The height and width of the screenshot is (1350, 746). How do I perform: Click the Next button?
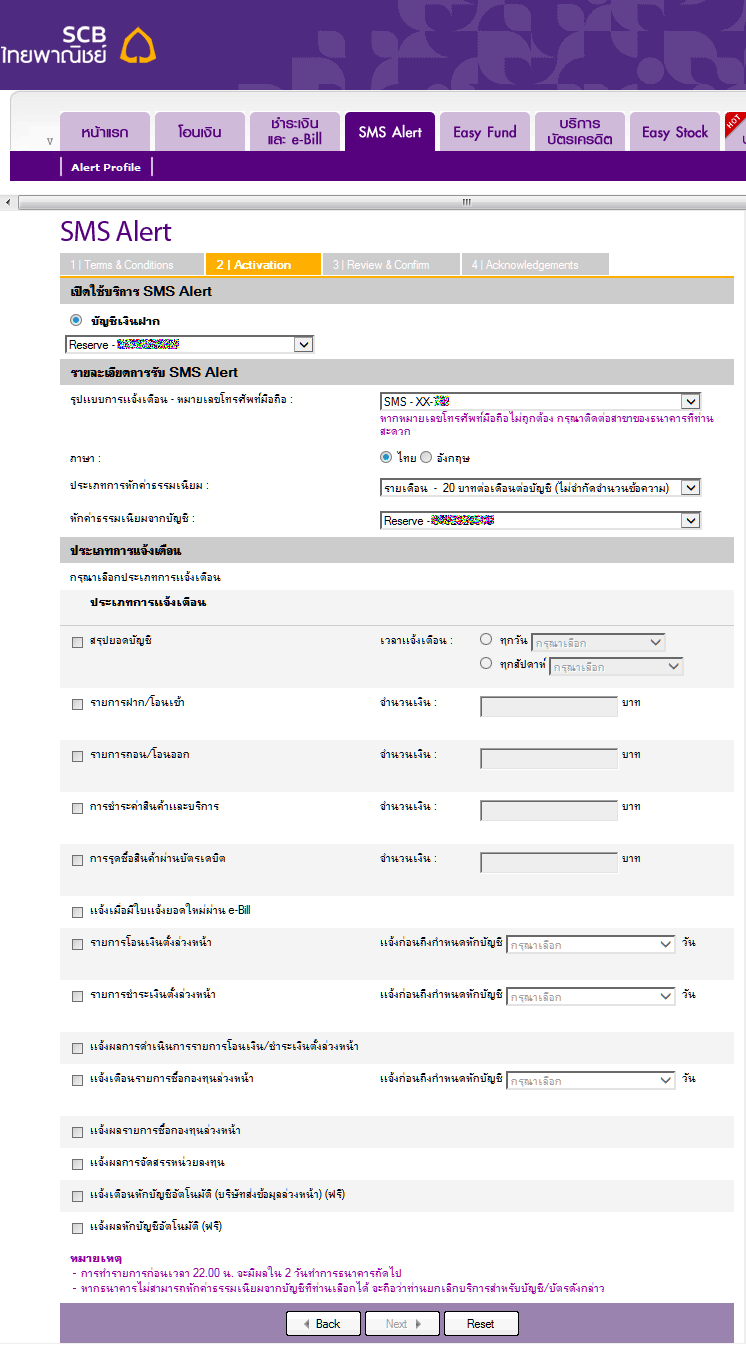click(x=401, y=1323)
